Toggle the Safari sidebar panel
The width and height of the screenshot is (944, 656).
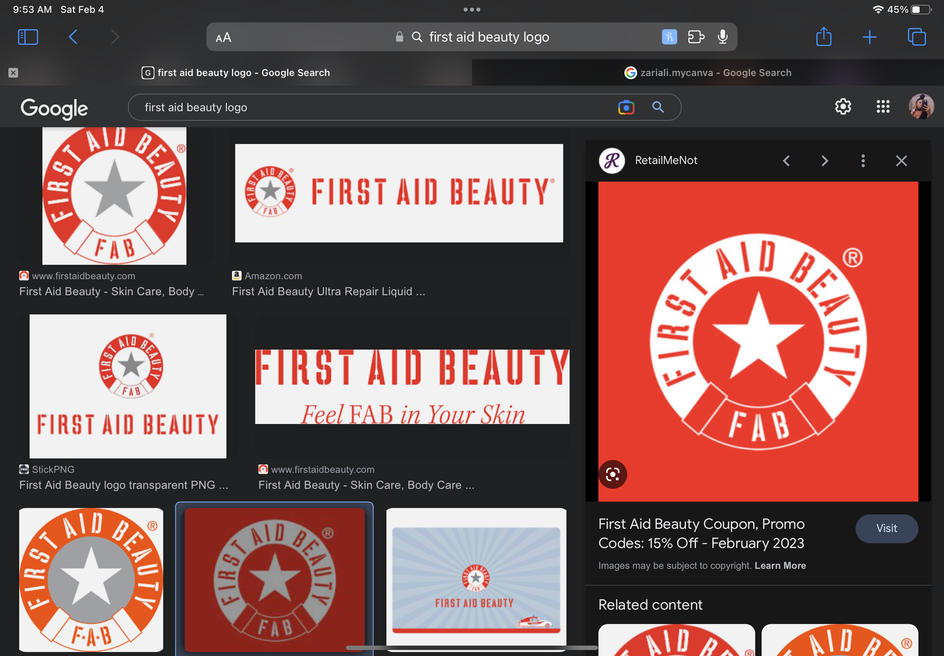point(28,37)
